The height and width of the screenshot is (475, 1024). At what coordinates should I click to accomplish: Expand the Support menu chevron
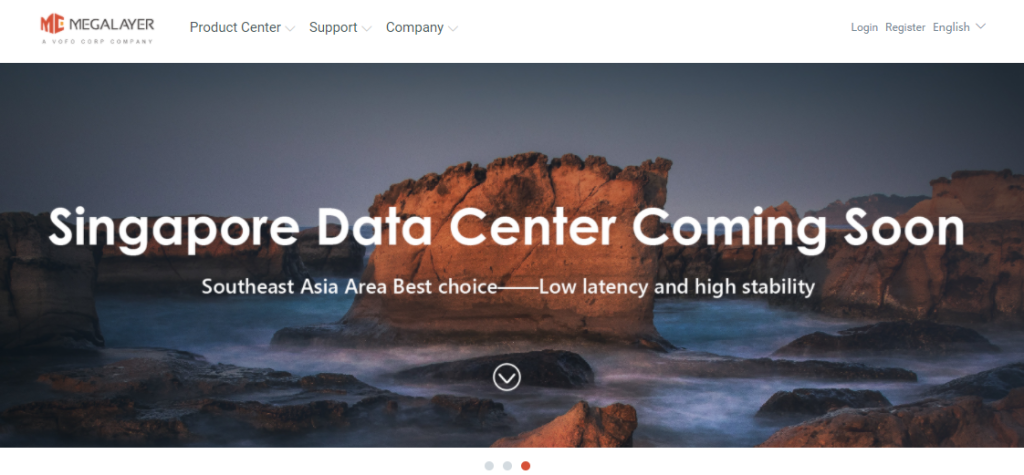pos(366,28)
